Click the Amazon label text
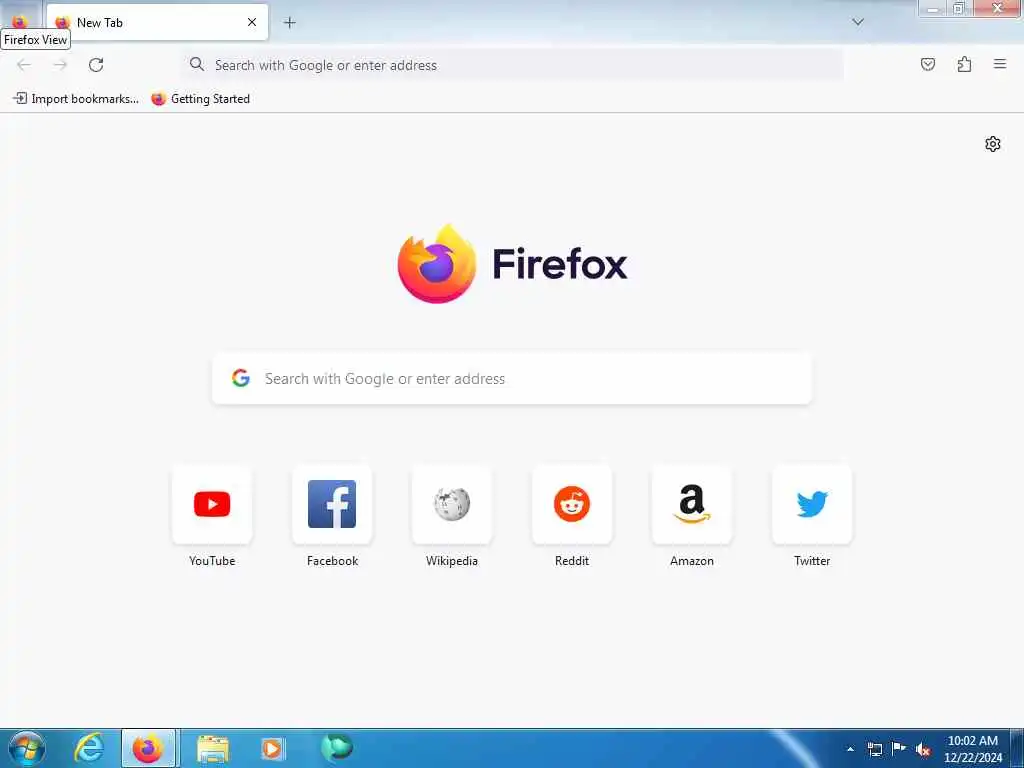 pos(692,561)
